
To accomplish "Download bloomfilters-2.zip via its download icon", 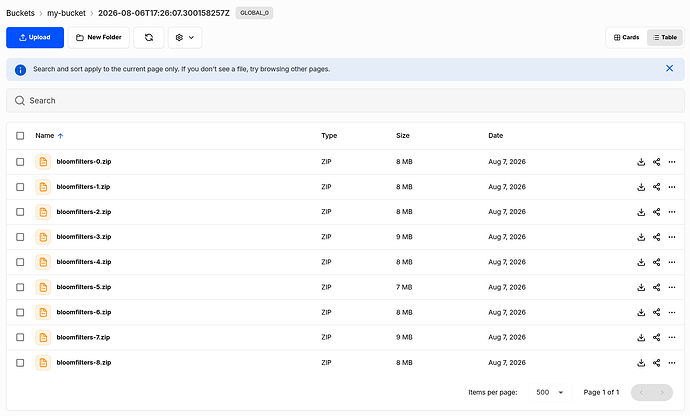I will coord(641,212).
